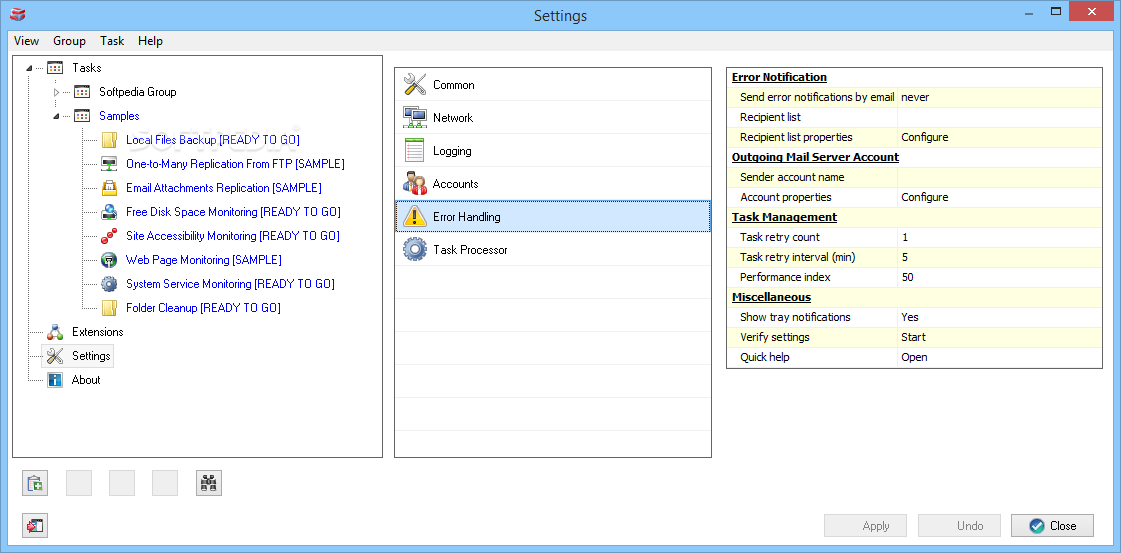Click the add new task clipboard button
The height and width of the screenshot is (553, 1121).
[x=35, y=484]
